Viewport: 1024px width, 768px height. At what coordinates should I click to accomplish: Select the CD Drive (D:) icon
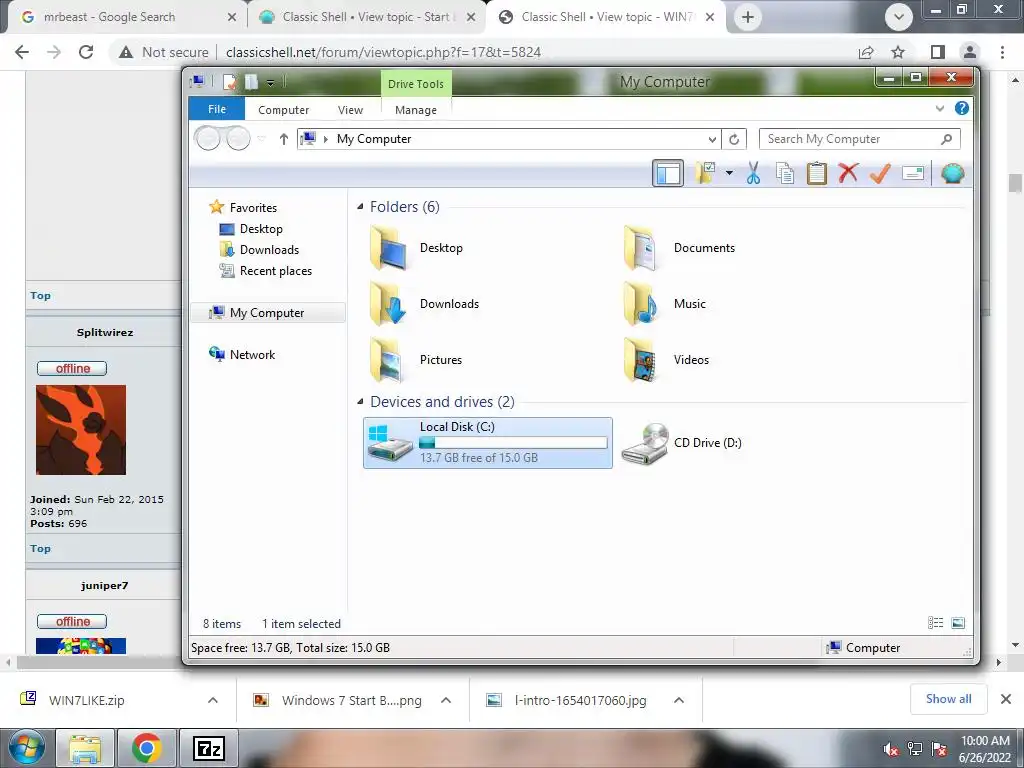645,443
